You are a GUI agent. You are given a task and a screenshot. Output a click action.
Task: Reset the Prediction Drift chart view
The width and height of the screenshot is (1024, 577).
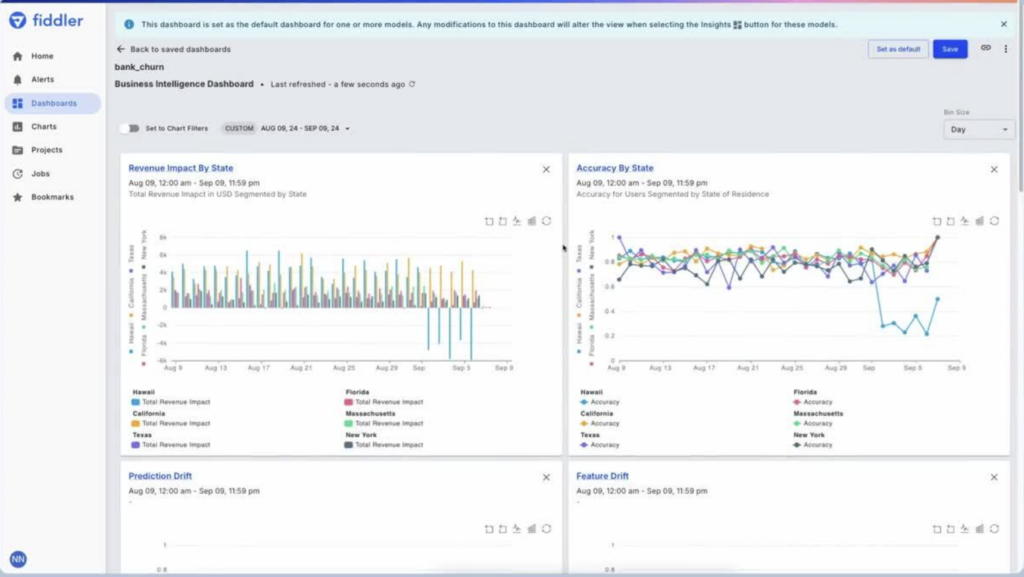547,529
